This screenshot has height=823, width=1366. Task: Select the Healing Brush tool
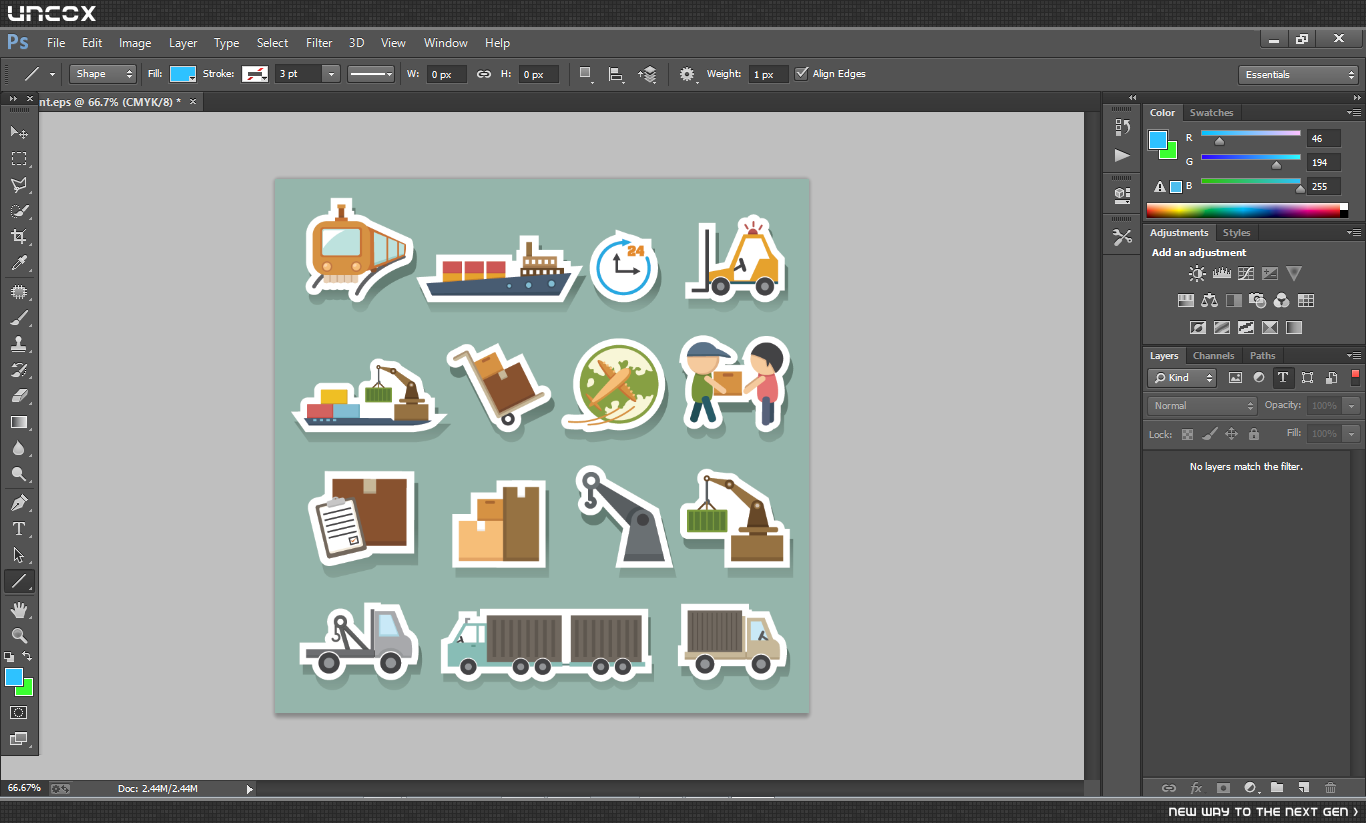pyautogui.click(x=19, y=292)
